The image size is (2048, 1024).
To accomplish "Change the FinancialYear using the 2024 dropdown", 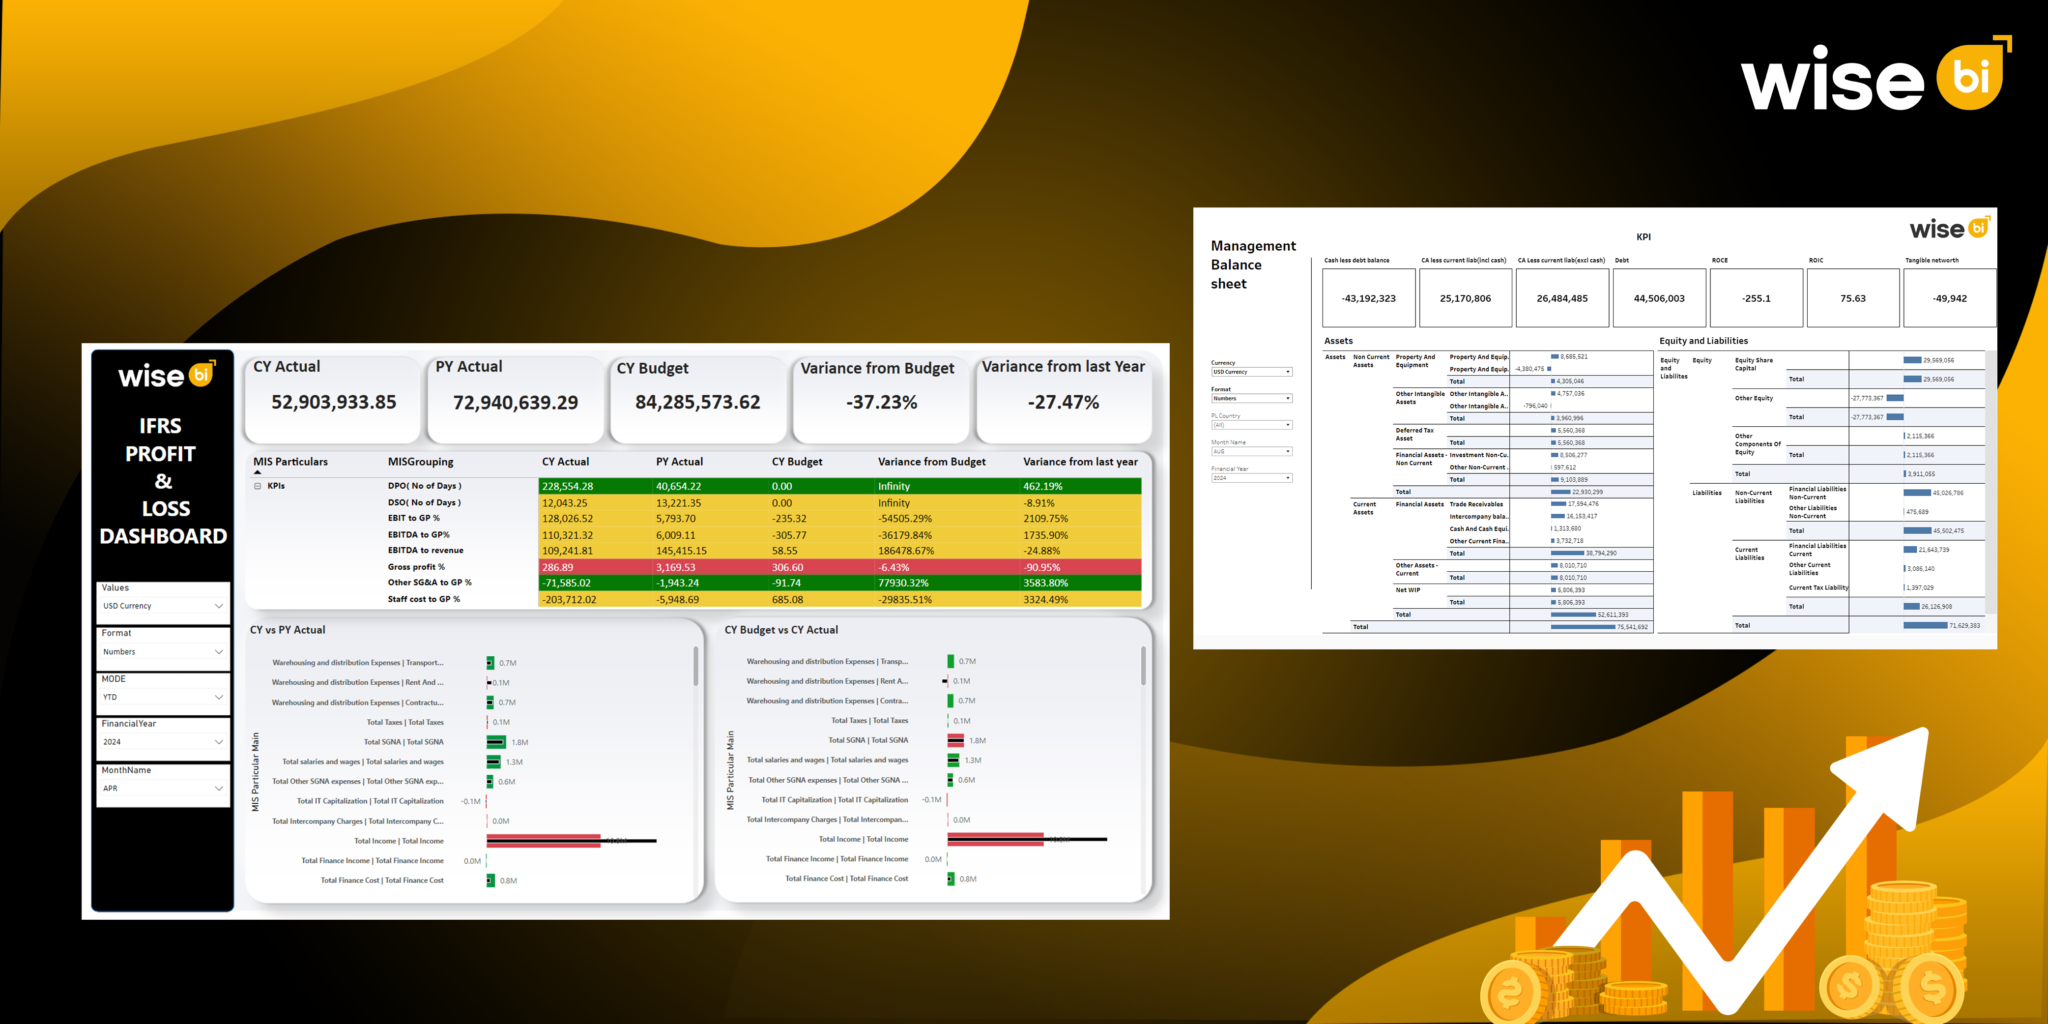I will coord(163,741).
